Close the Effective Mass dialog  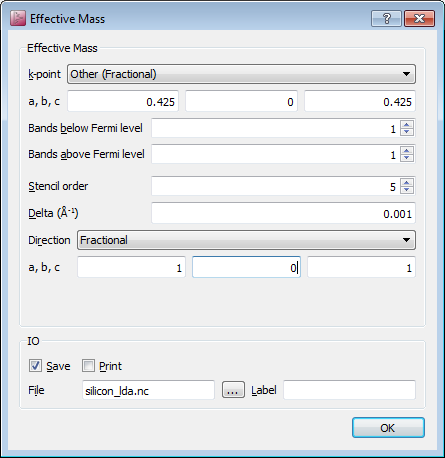(x=419, y=18)
